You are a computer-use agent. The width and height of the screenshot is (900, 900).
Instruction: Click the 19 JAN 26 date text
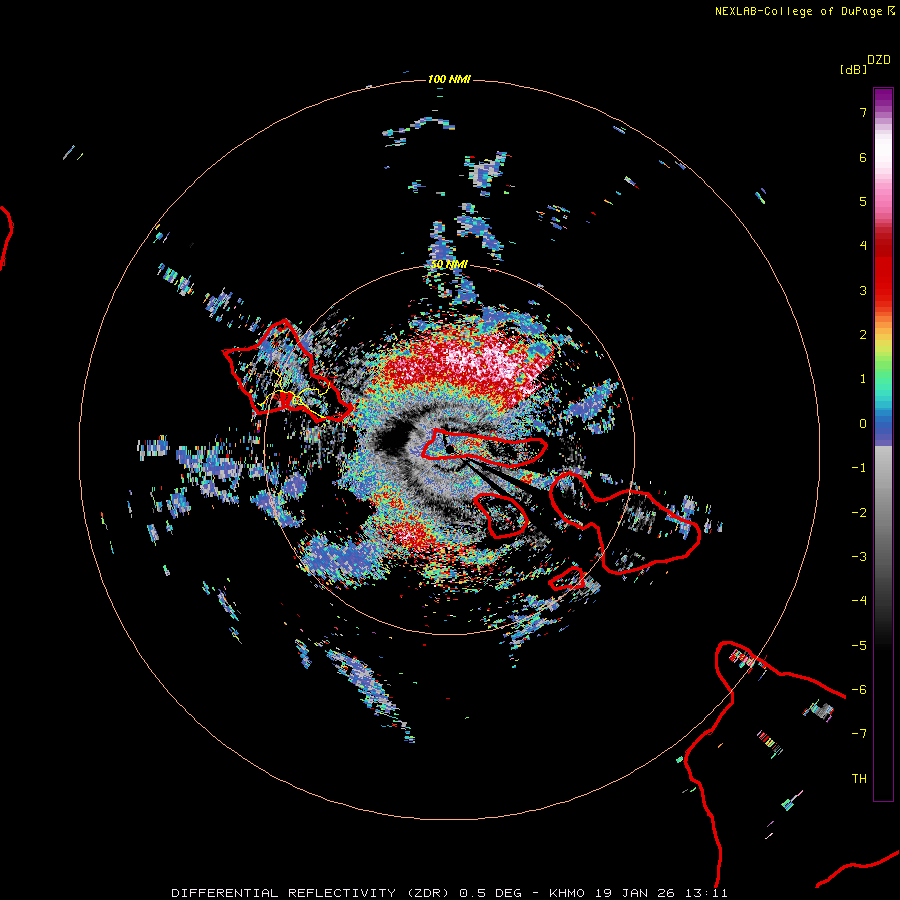[636, 893]
